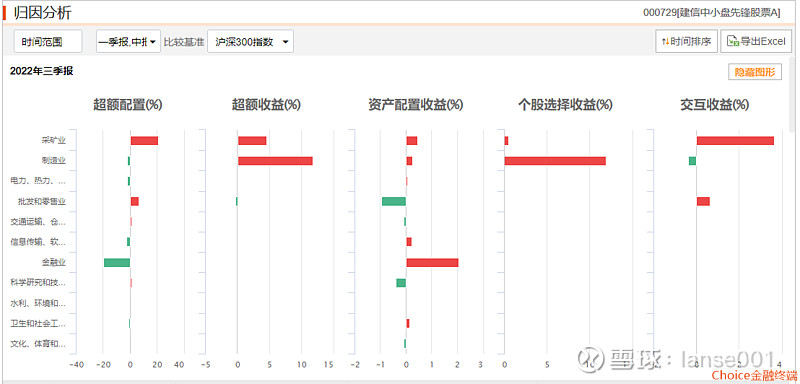Click the orange bar icon next to 归因分析

coord(4,12)
